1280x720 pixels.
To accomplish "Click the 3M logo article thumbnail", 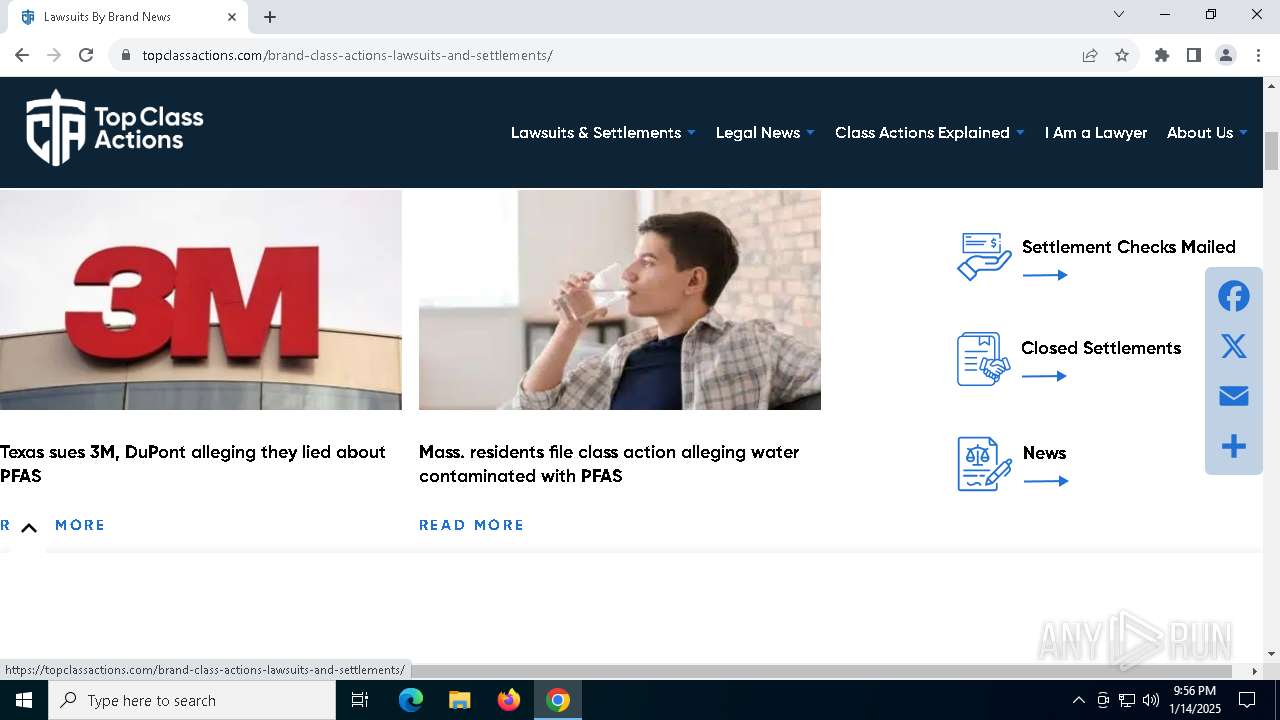I will point(200,300).
